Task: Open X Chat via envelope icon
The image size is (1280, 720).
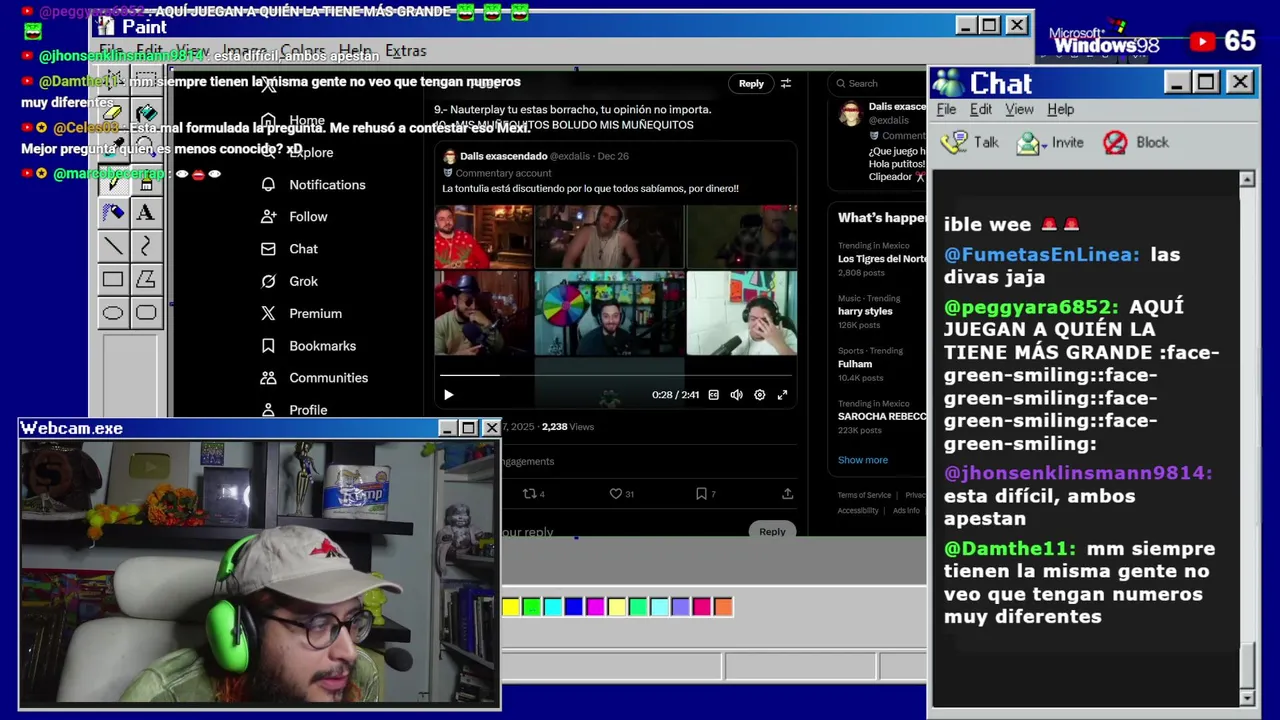Action: point(268,249)
